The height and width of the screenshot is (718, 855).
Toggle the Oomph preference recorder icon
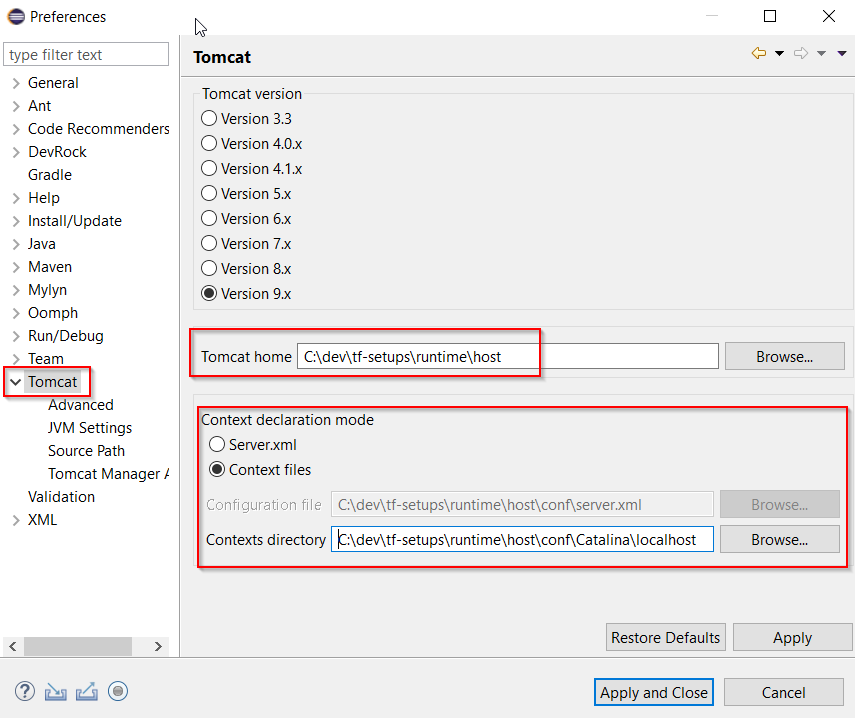pos(118,691)
